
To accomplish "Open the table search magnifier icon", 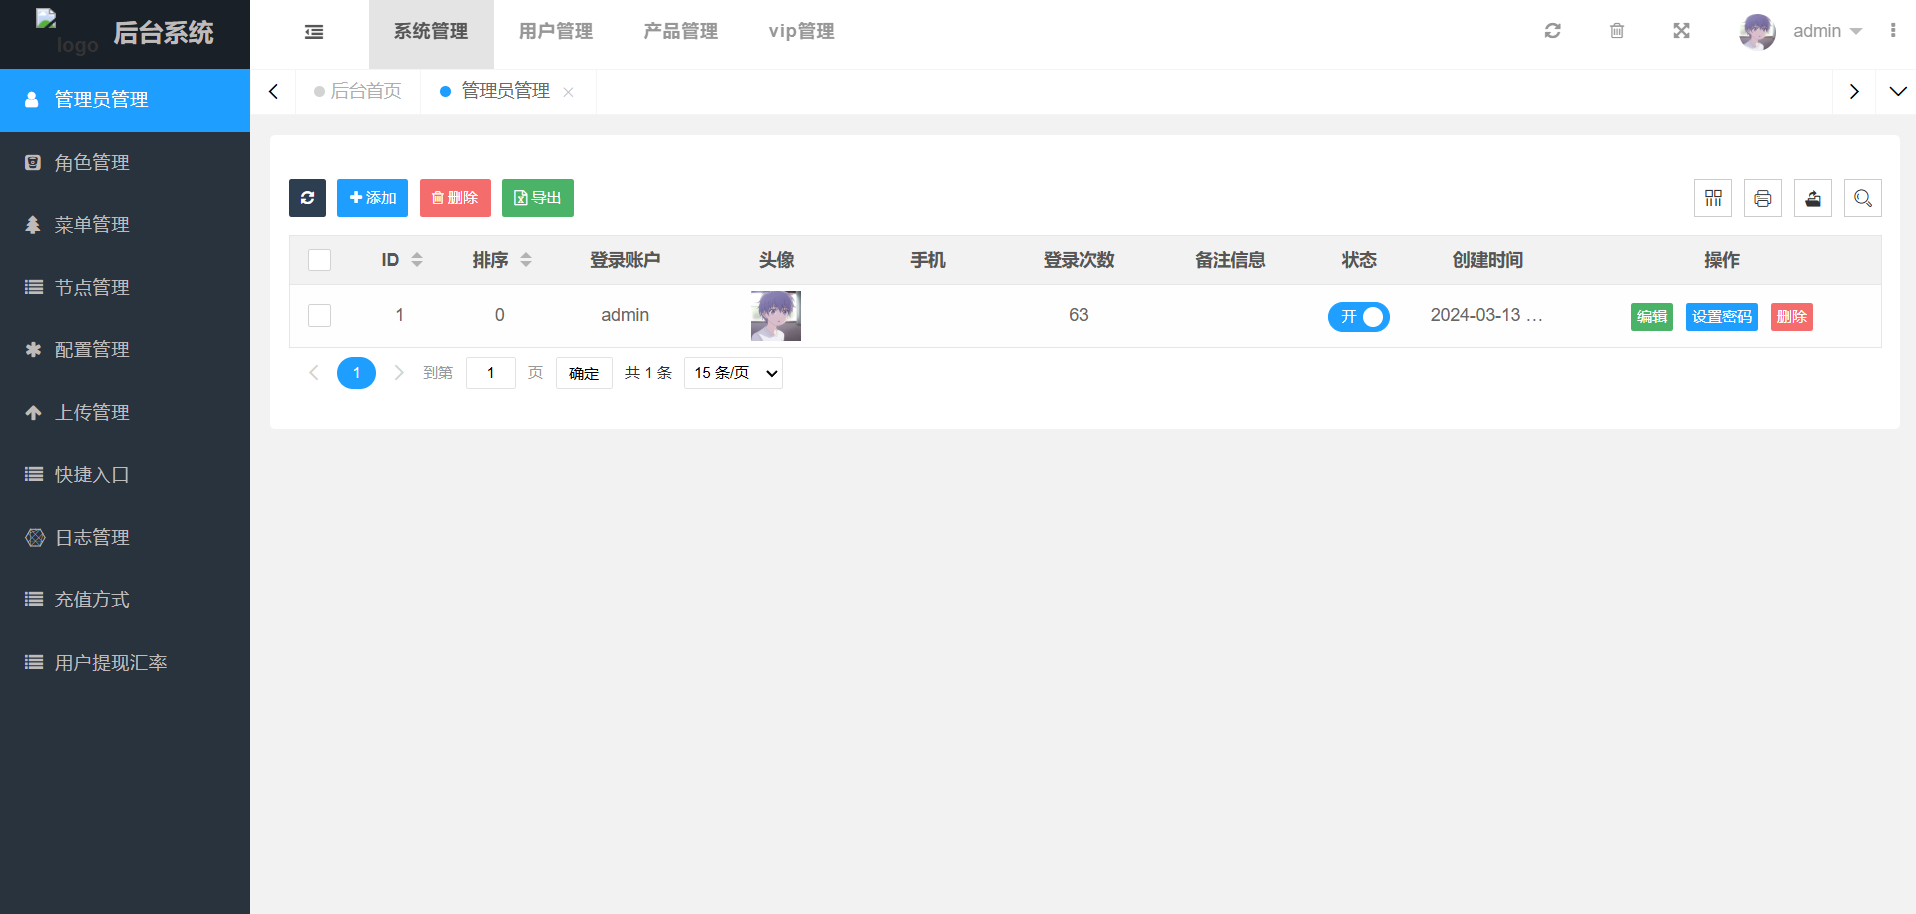I will point(1862,198).
